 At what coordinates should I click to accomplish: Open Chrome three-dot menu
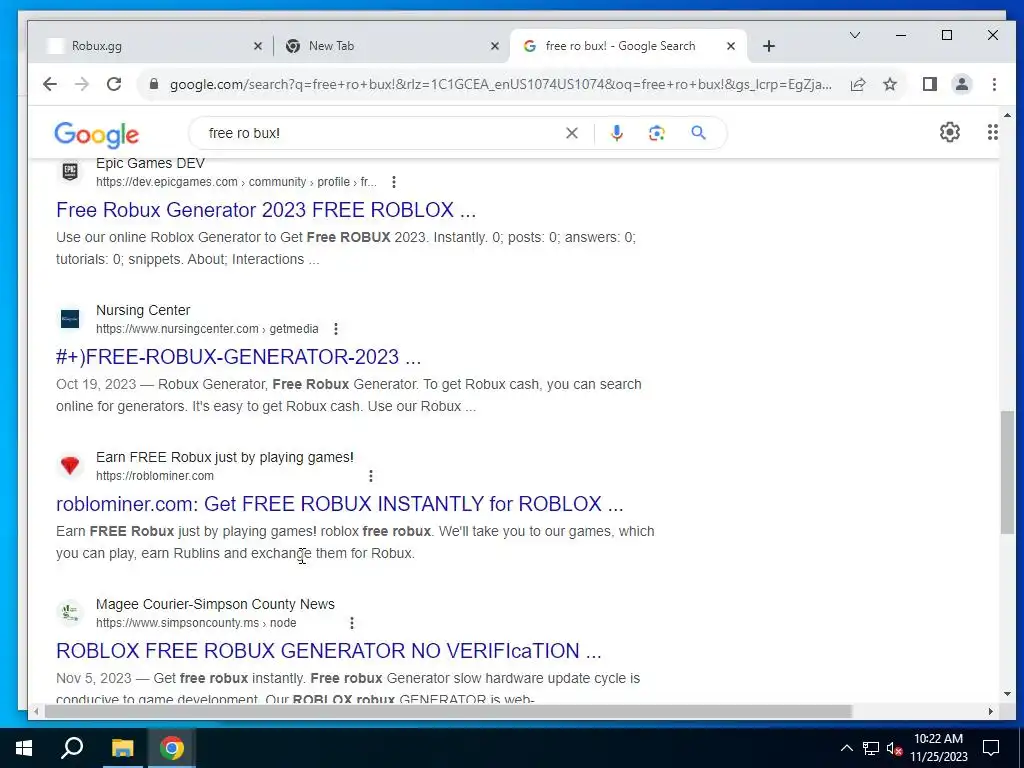994,84
